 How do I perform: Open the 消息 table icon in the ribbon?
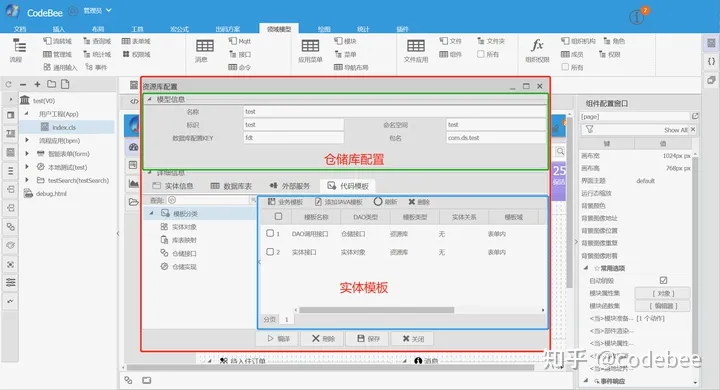(x=205, y=46)
